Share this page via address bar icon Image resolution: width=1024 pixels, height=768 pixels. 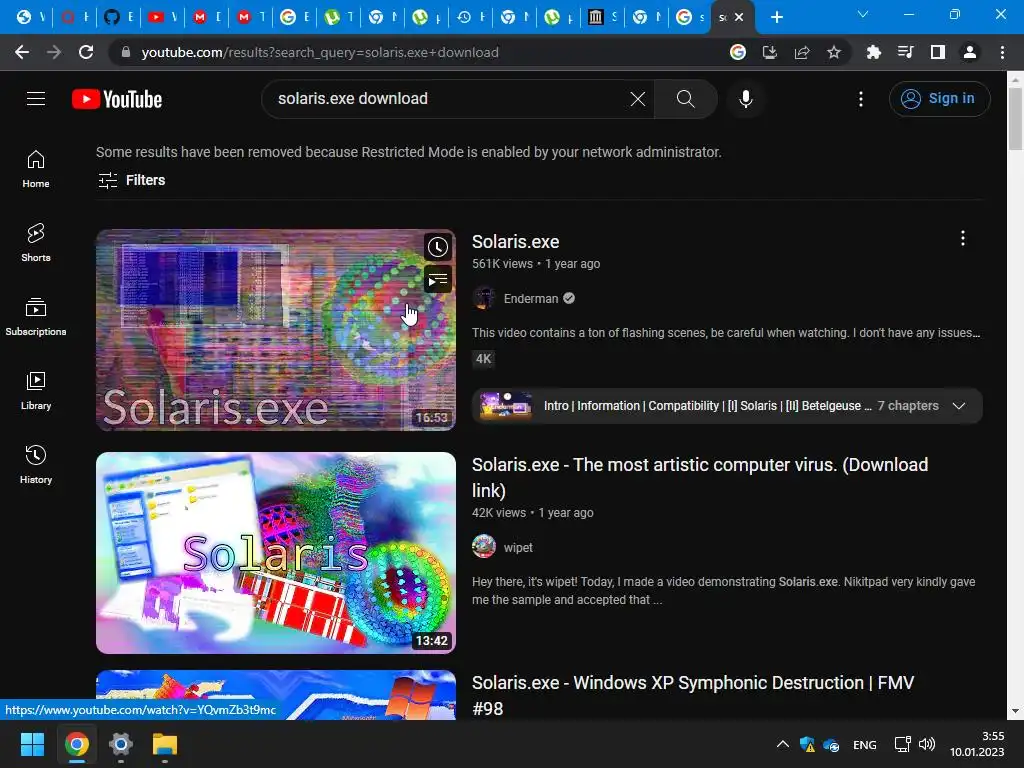(x=802, y=52)
